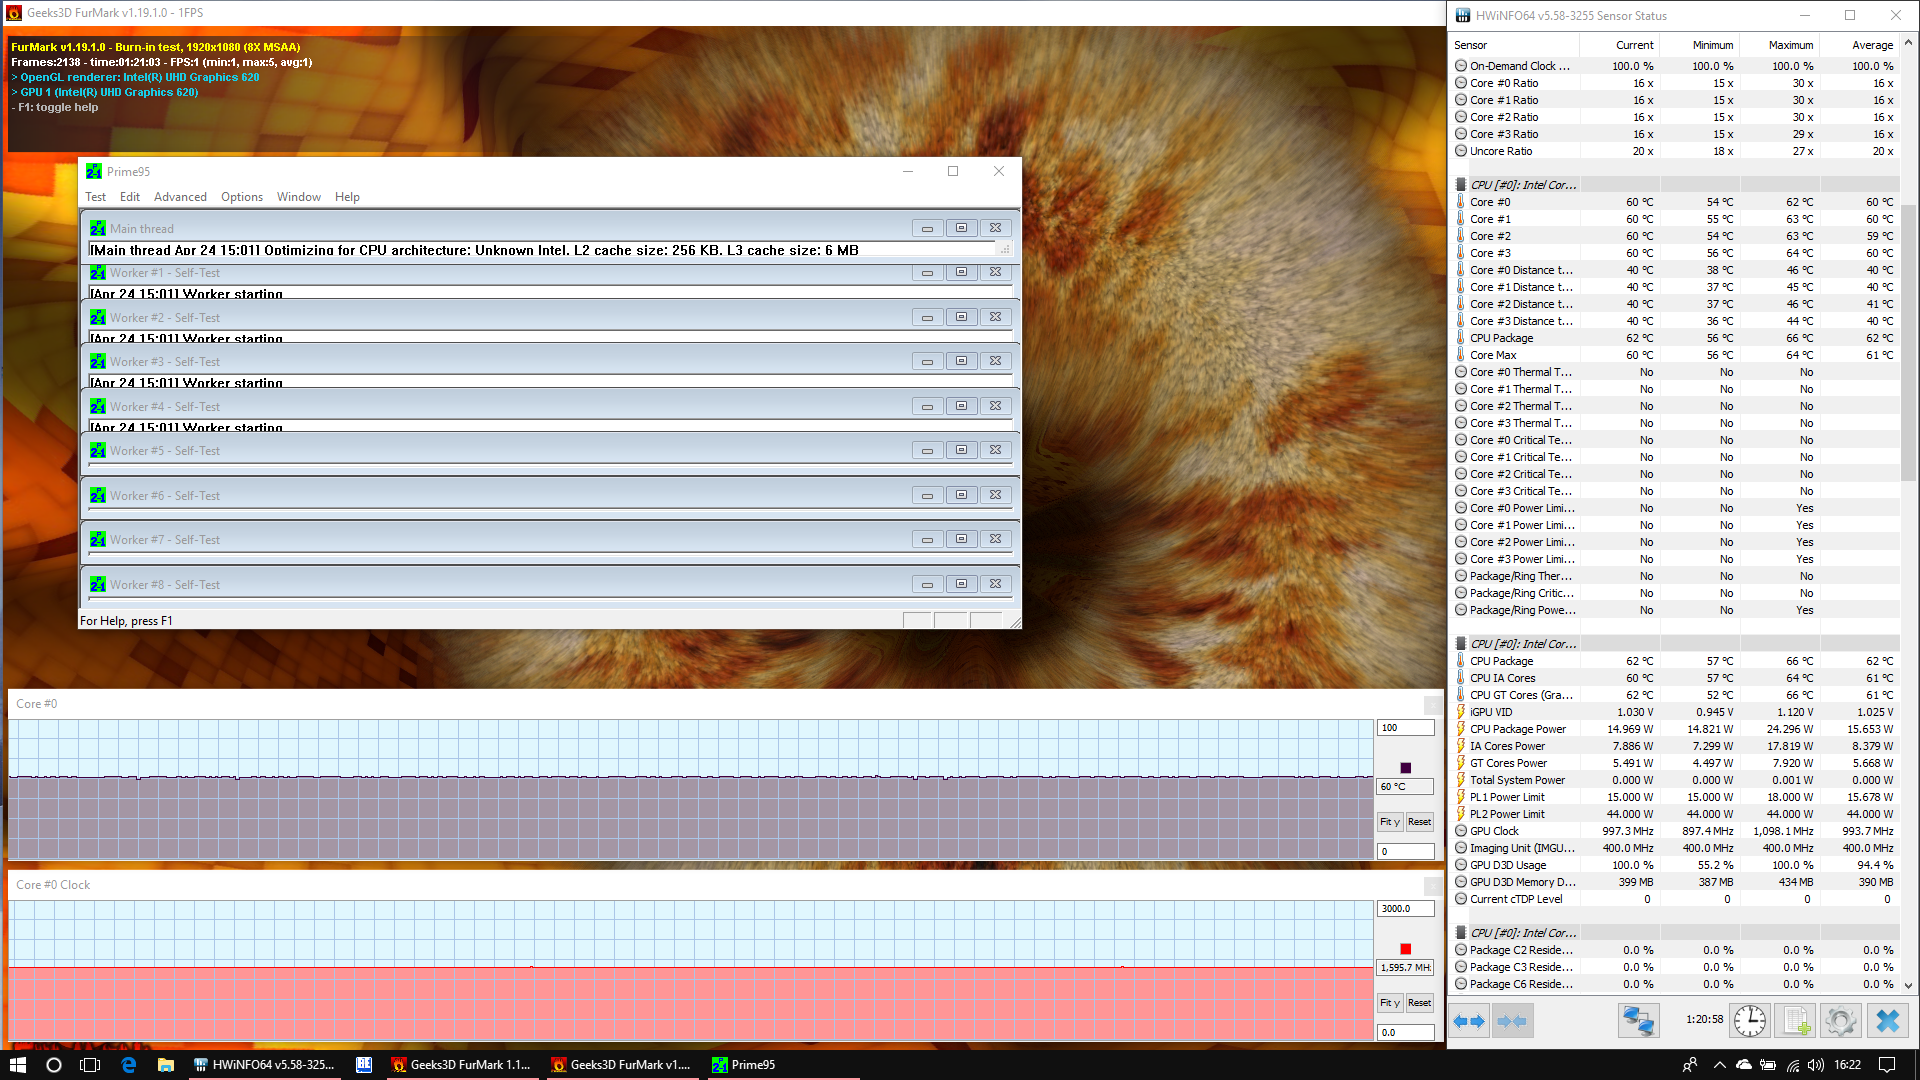Select the iGPU VID sensor row
This screenshot has height=1080, width=1920.
click(1675, 712)
